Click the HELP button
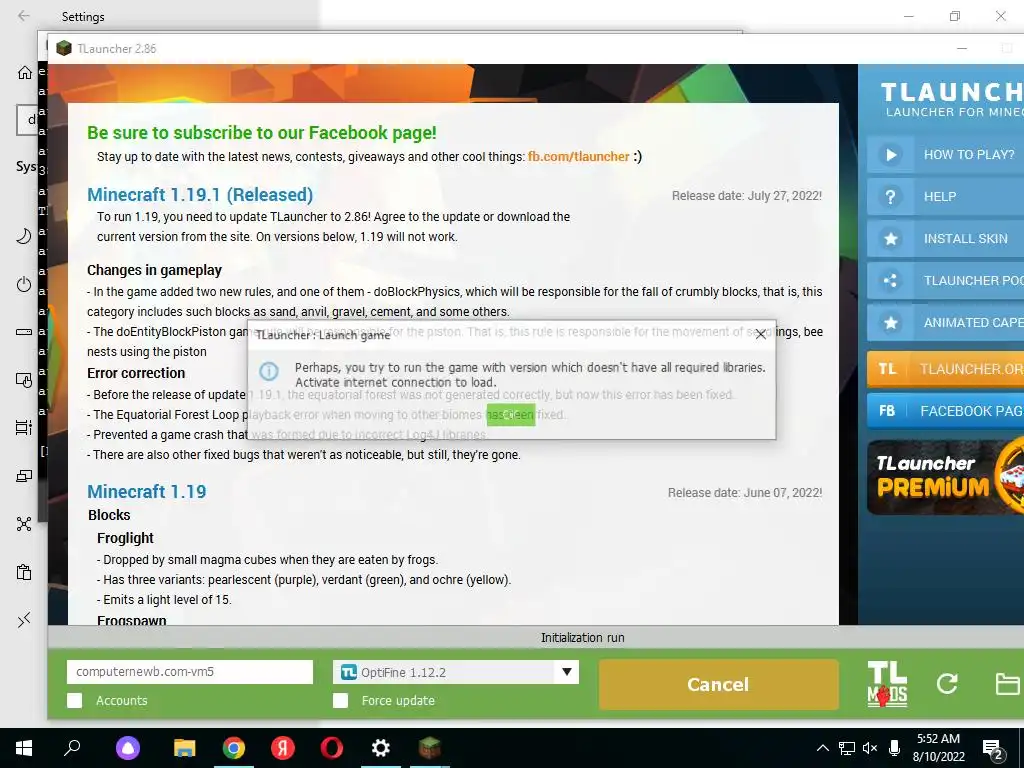 tap(946, 197)
